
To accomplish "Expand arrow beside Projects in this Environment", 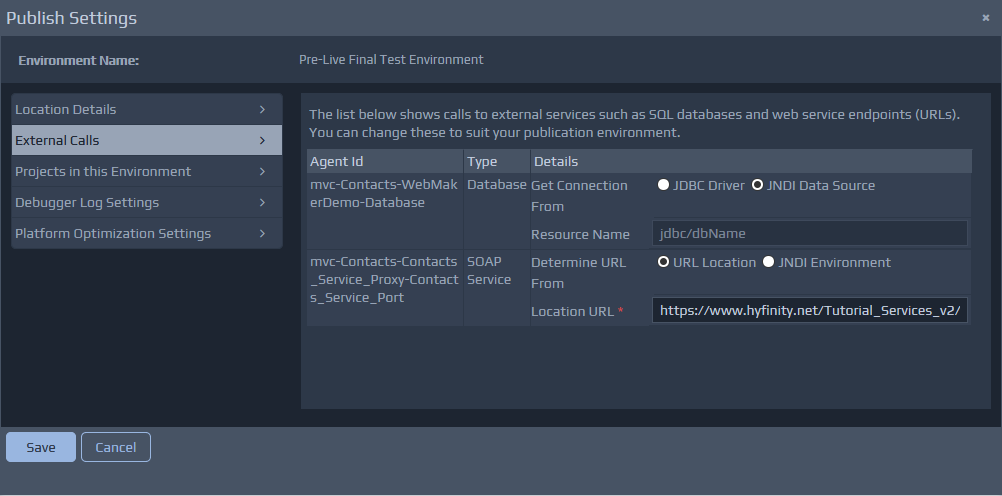I will click(262, 171).
